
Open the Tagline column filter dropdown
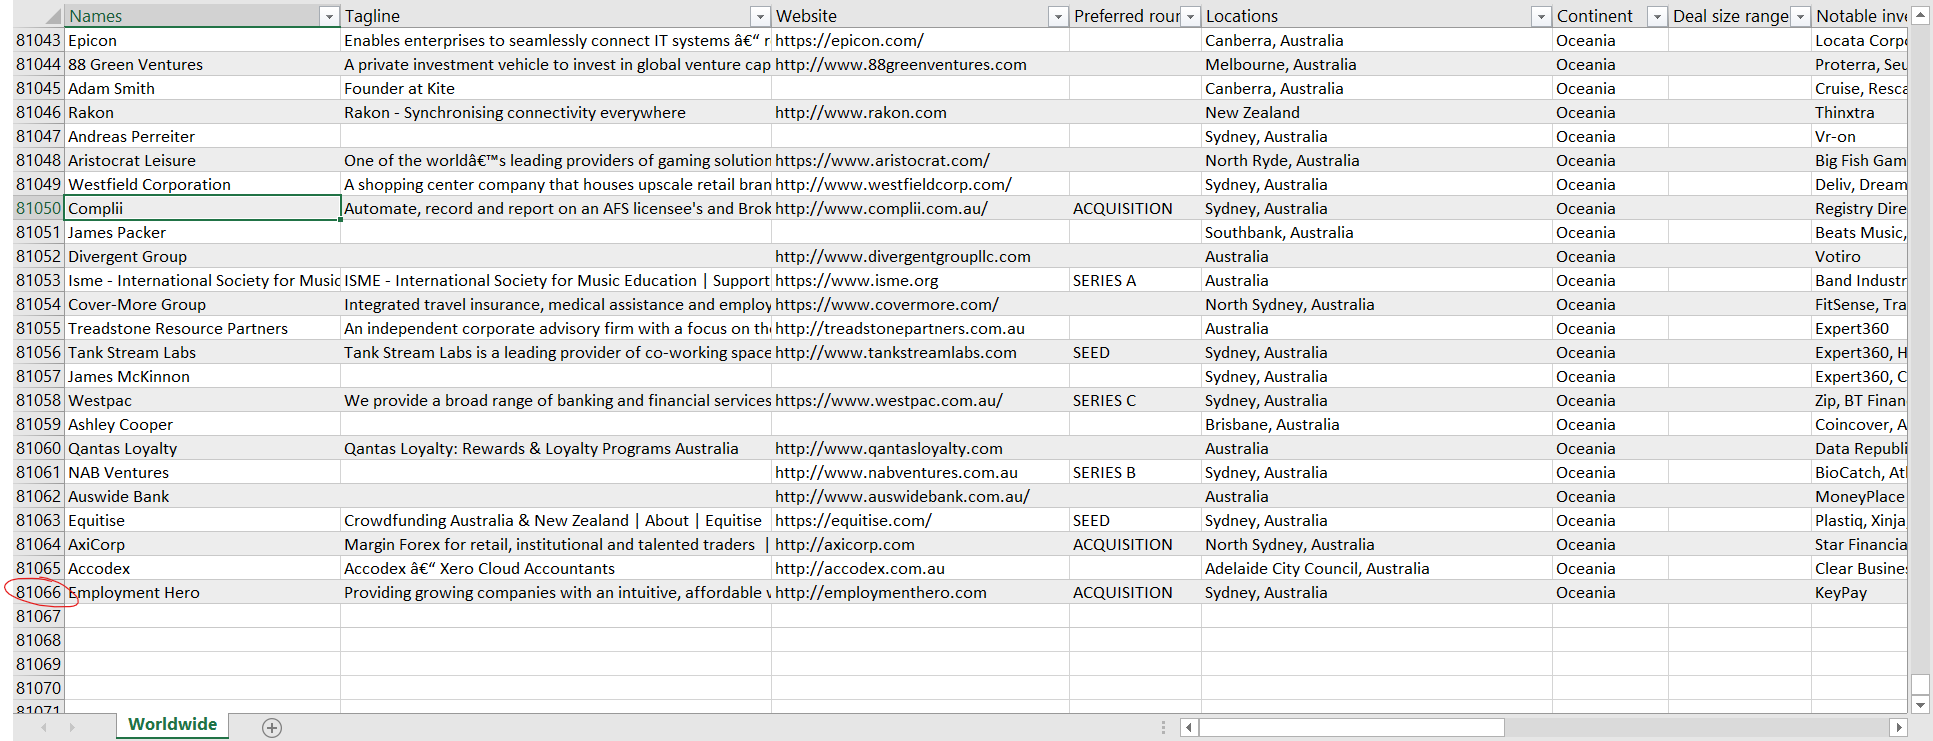coord(760,16)
